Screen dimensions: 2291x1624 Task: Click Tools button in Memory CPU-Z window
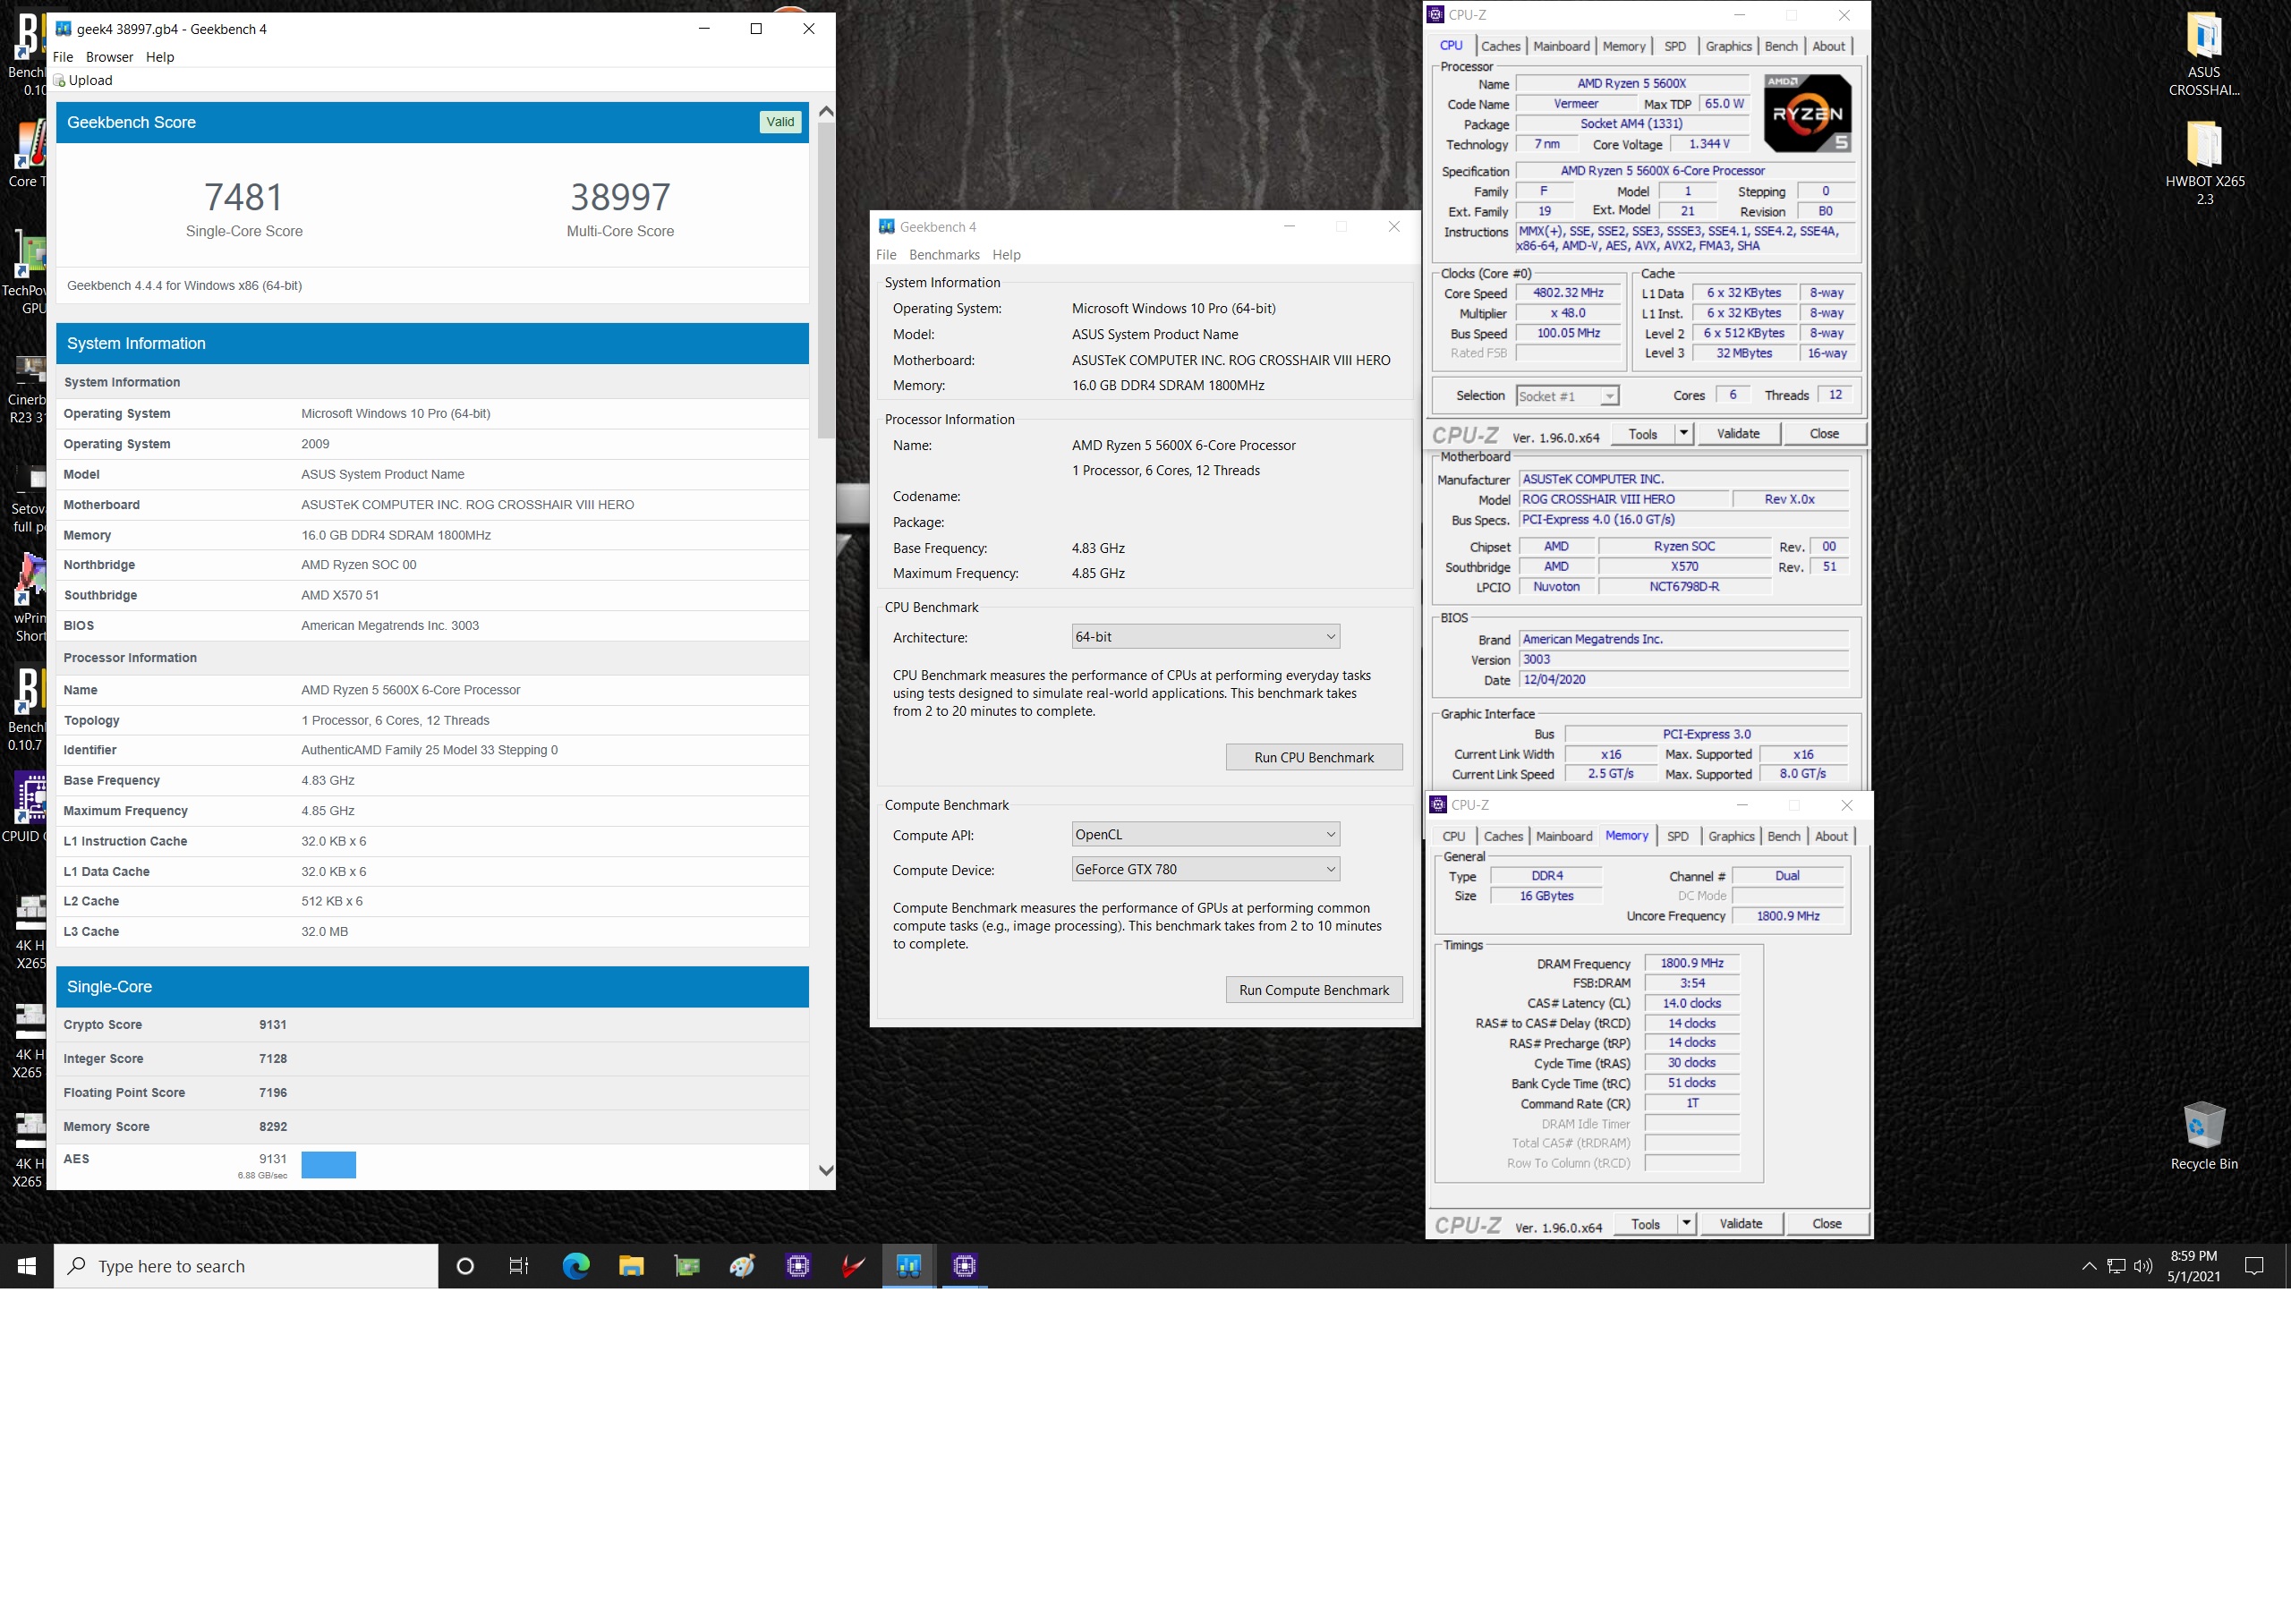click(x=1646, y=1224)
